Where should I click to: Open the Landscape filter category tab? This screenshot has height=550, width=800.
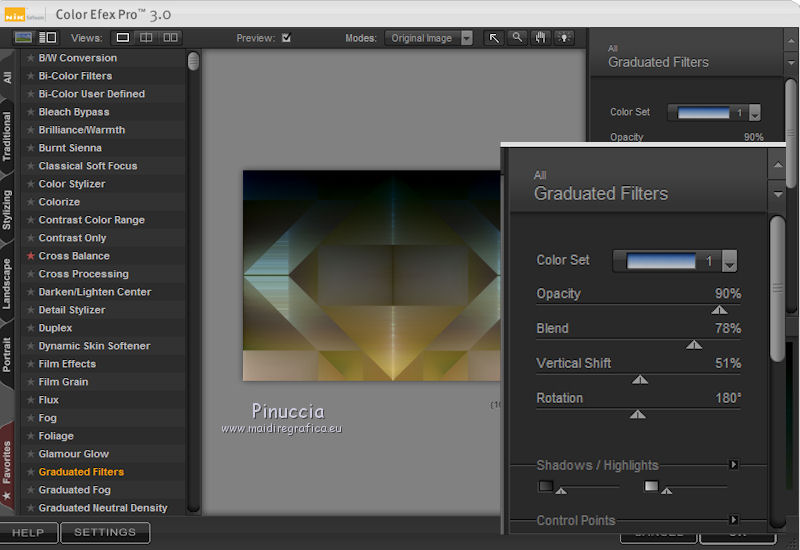coord(8,283)
